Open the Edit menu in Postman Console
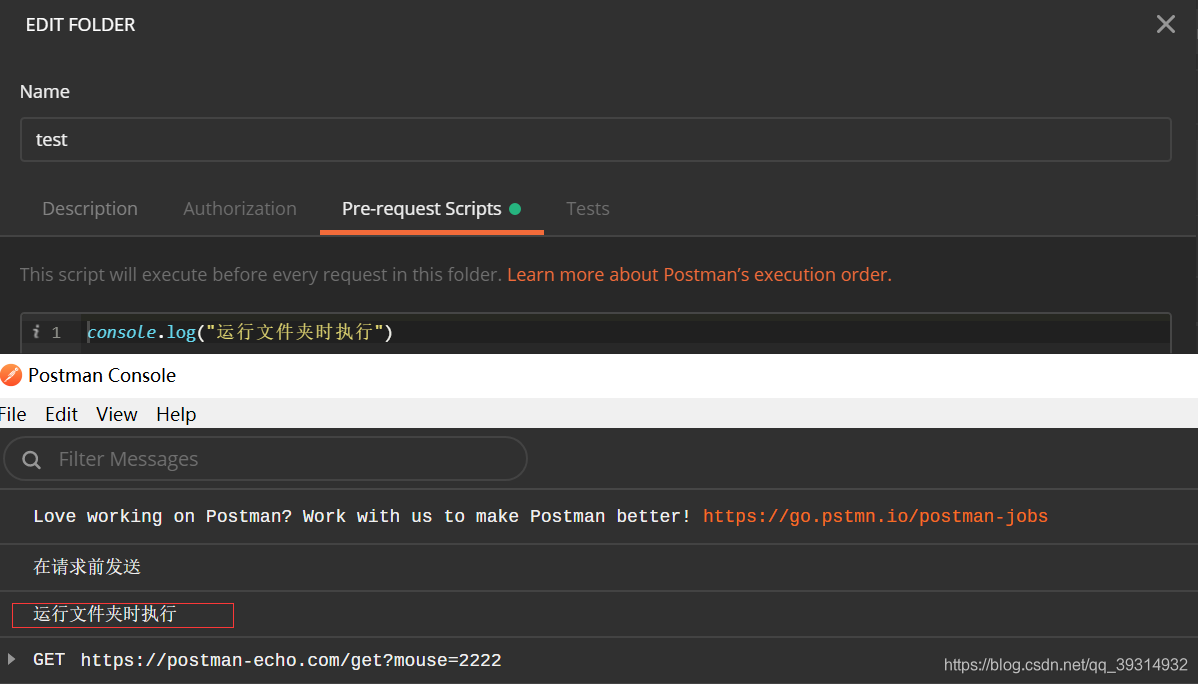The image size is (1198, 684). (61, 414)
